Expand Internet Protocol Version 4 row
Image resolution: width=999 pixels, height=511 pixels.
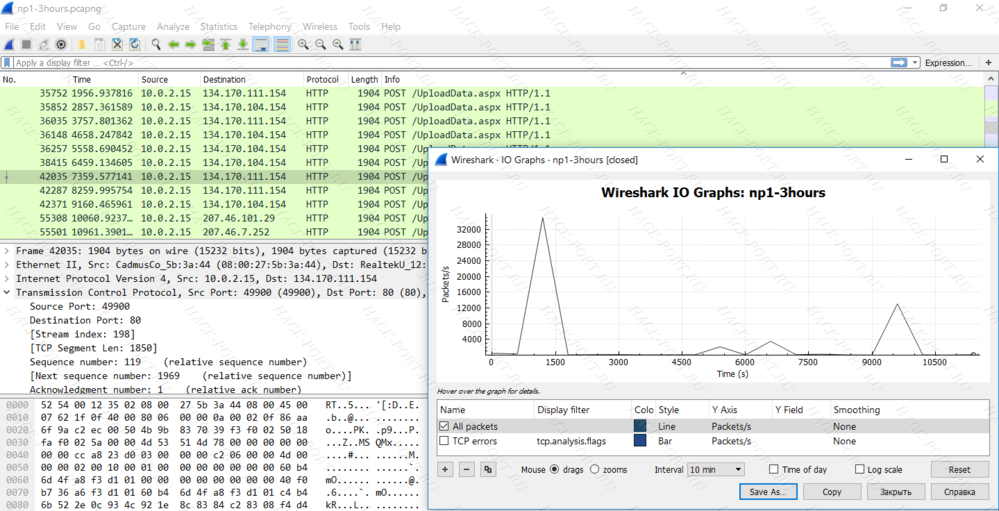point(6,279)
